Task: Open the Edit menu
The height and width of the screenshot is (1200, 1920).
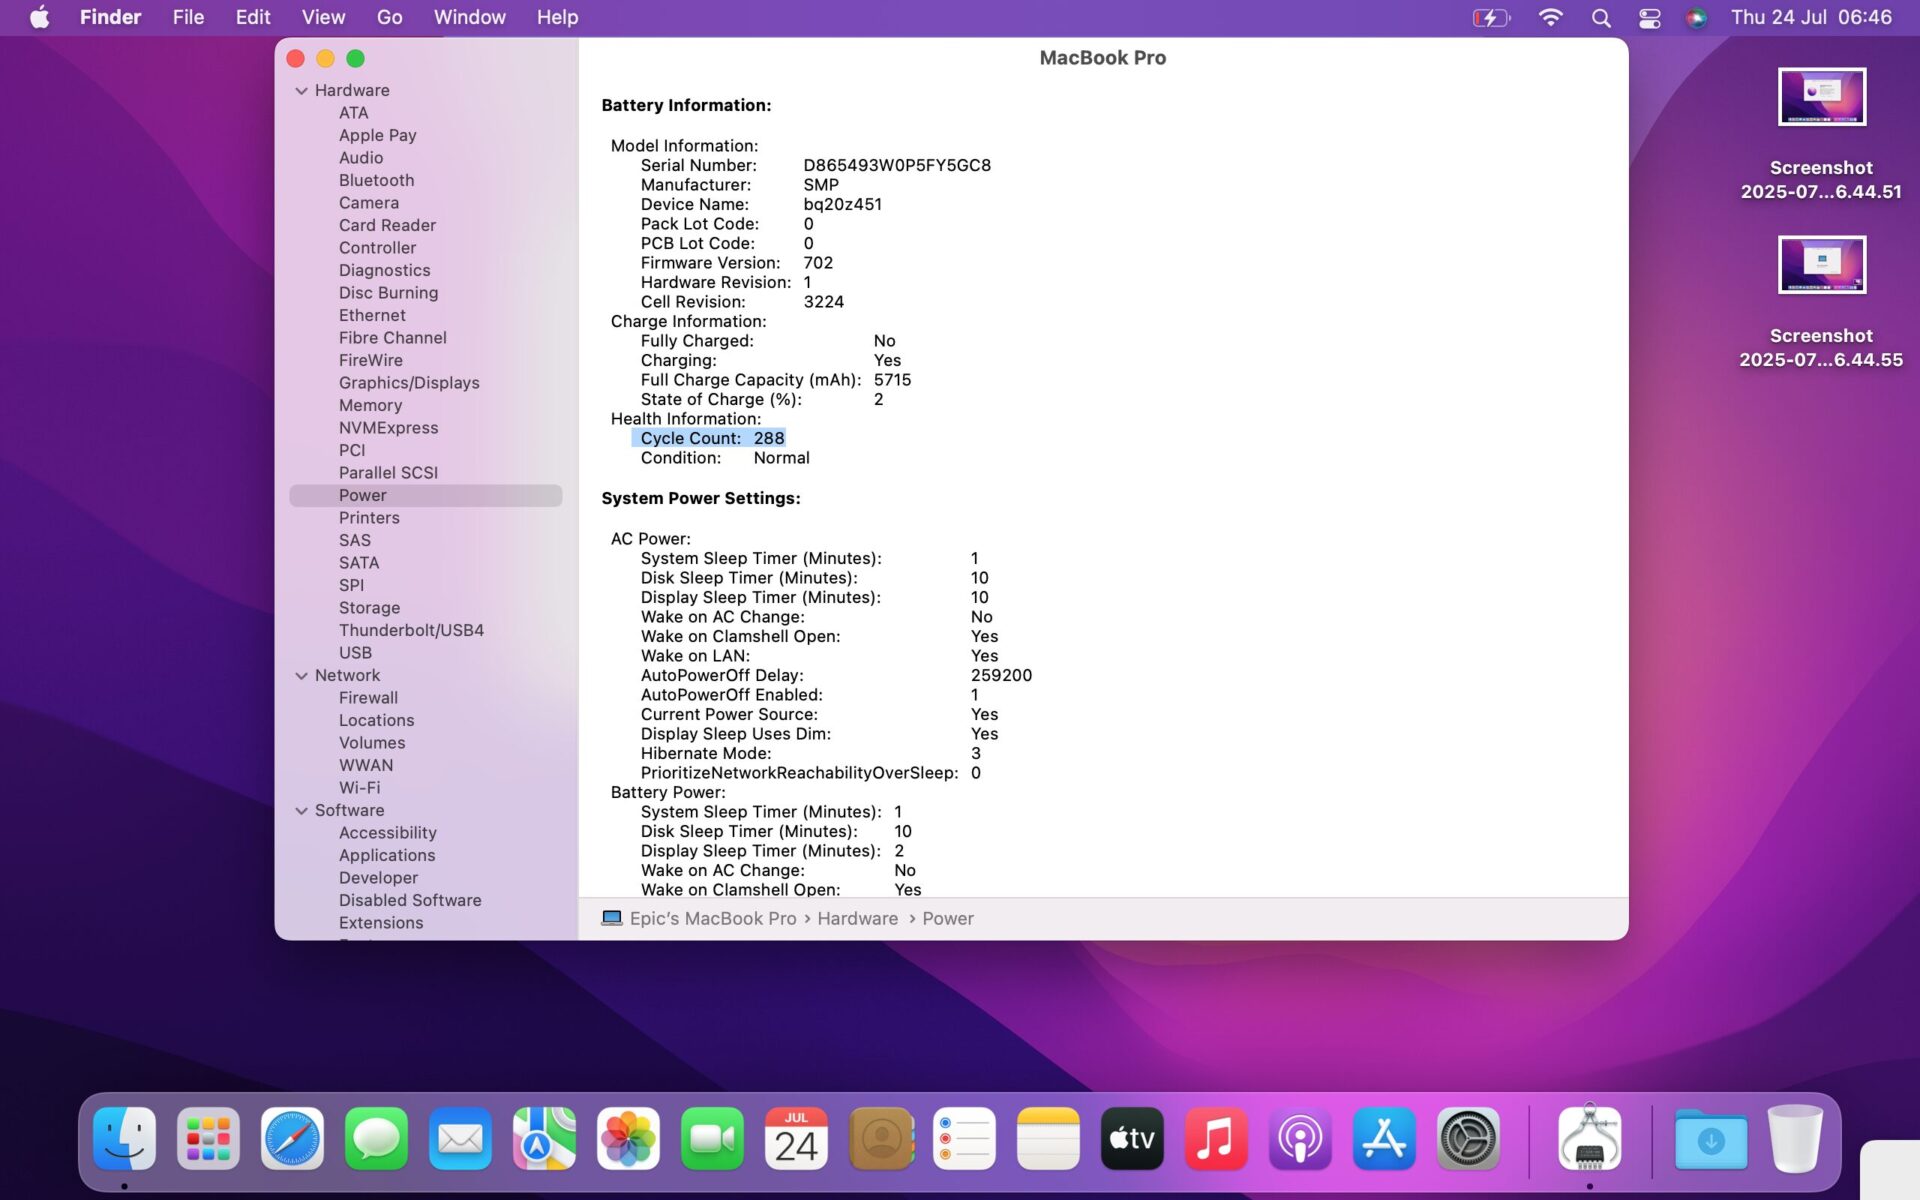Action: [253, 17]
